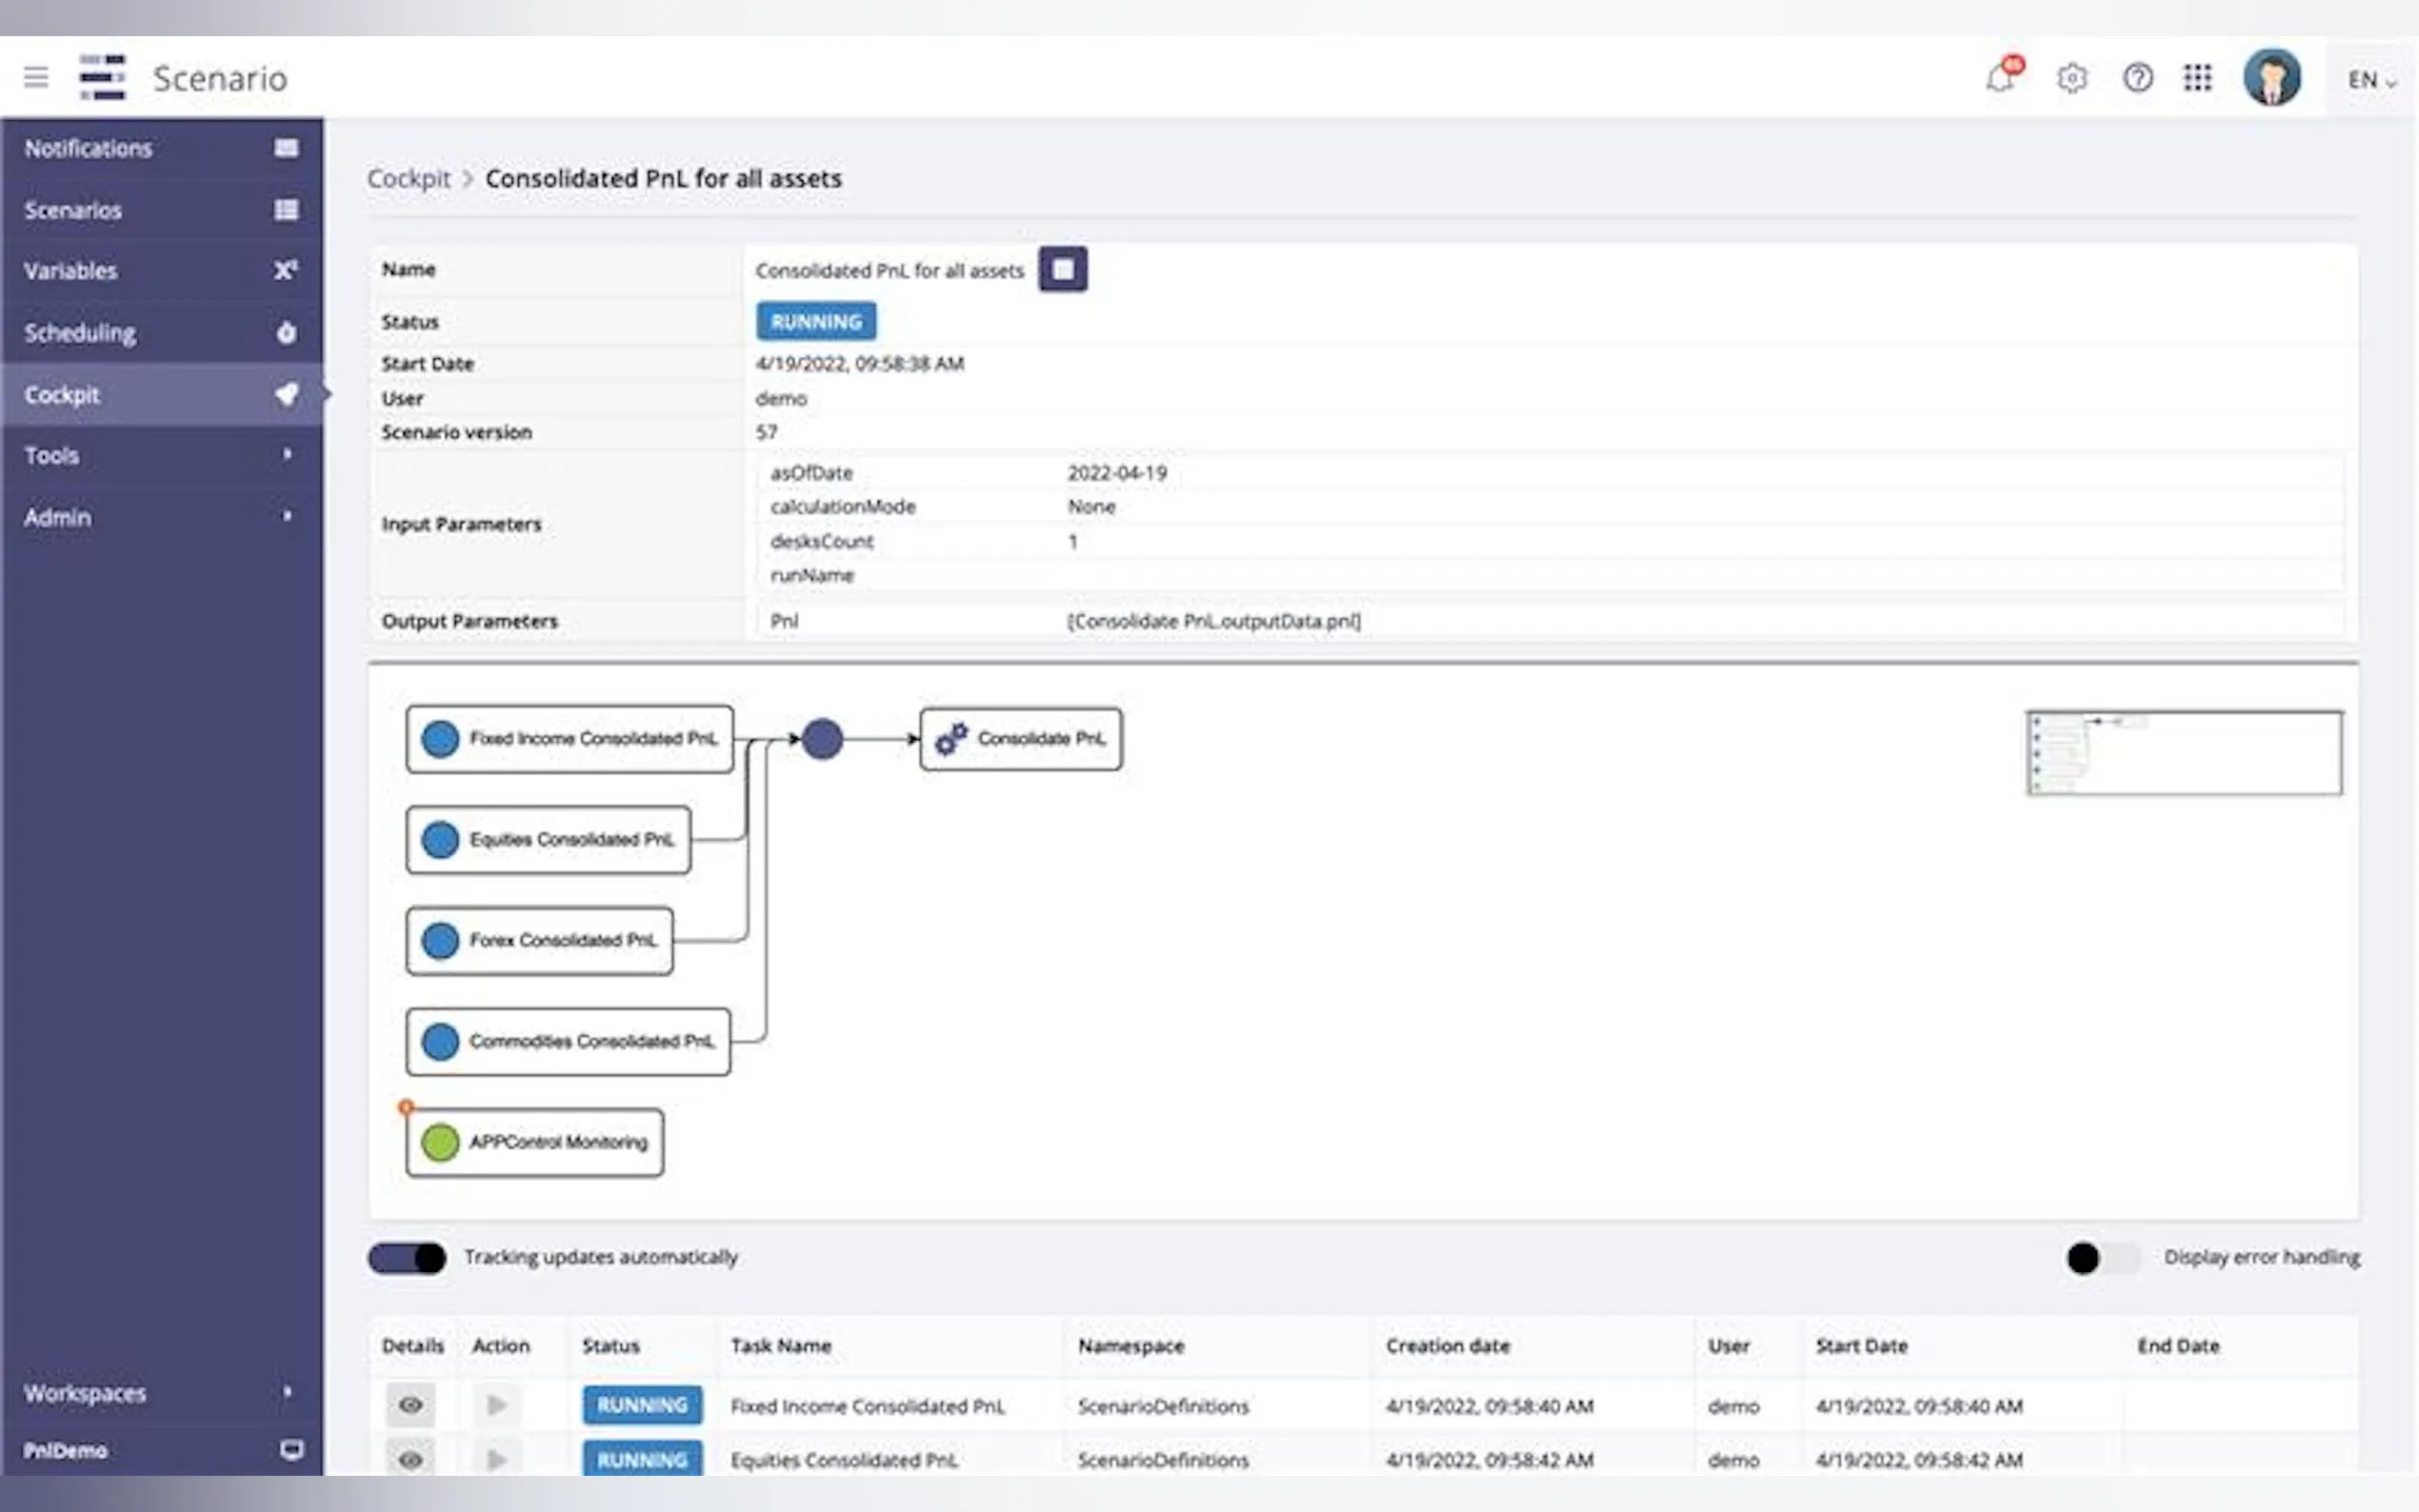Open the EN language dropdown
This screenshot has width=2419, height=1512.
click(x=2371, y=80)
